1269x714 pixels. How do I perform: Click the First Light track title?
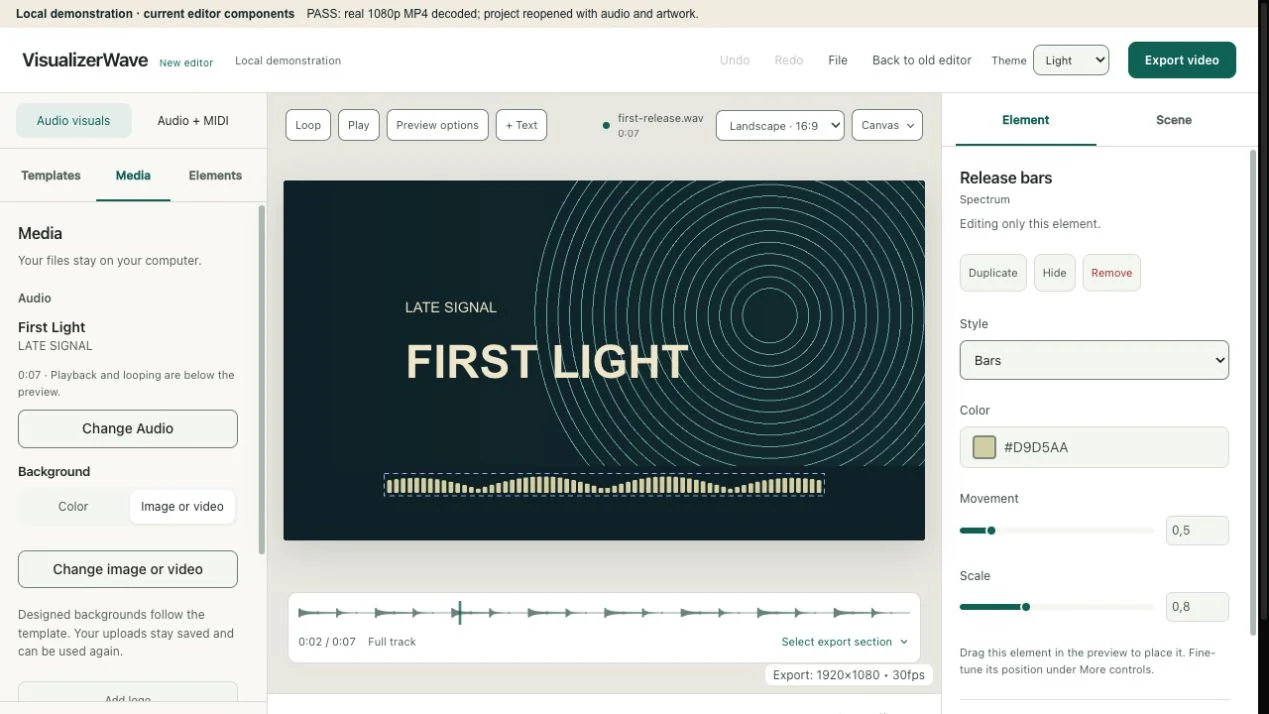[x=52, y=327]
